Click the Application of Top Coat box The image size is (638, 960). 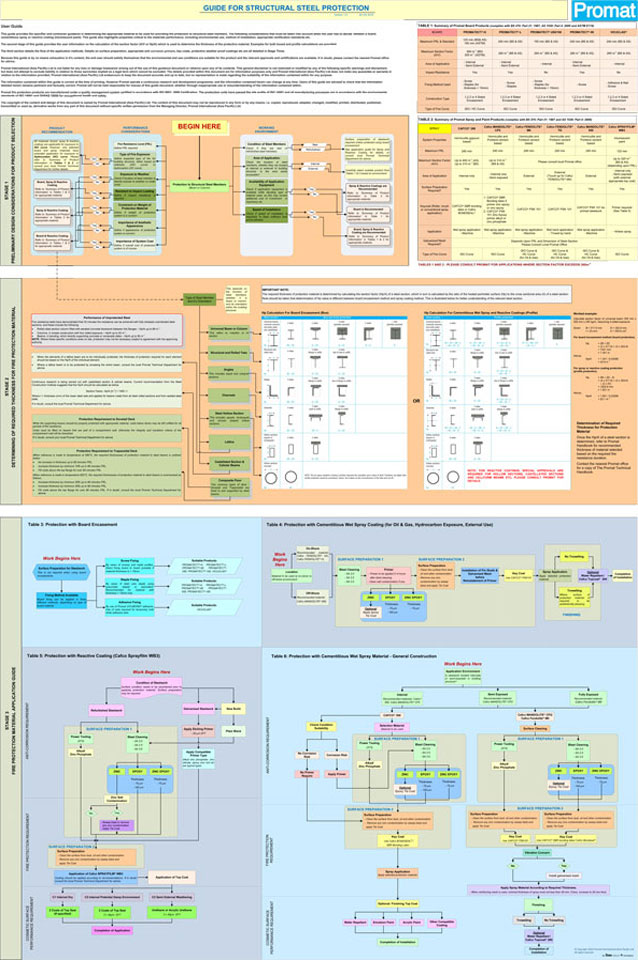[172, 877]
